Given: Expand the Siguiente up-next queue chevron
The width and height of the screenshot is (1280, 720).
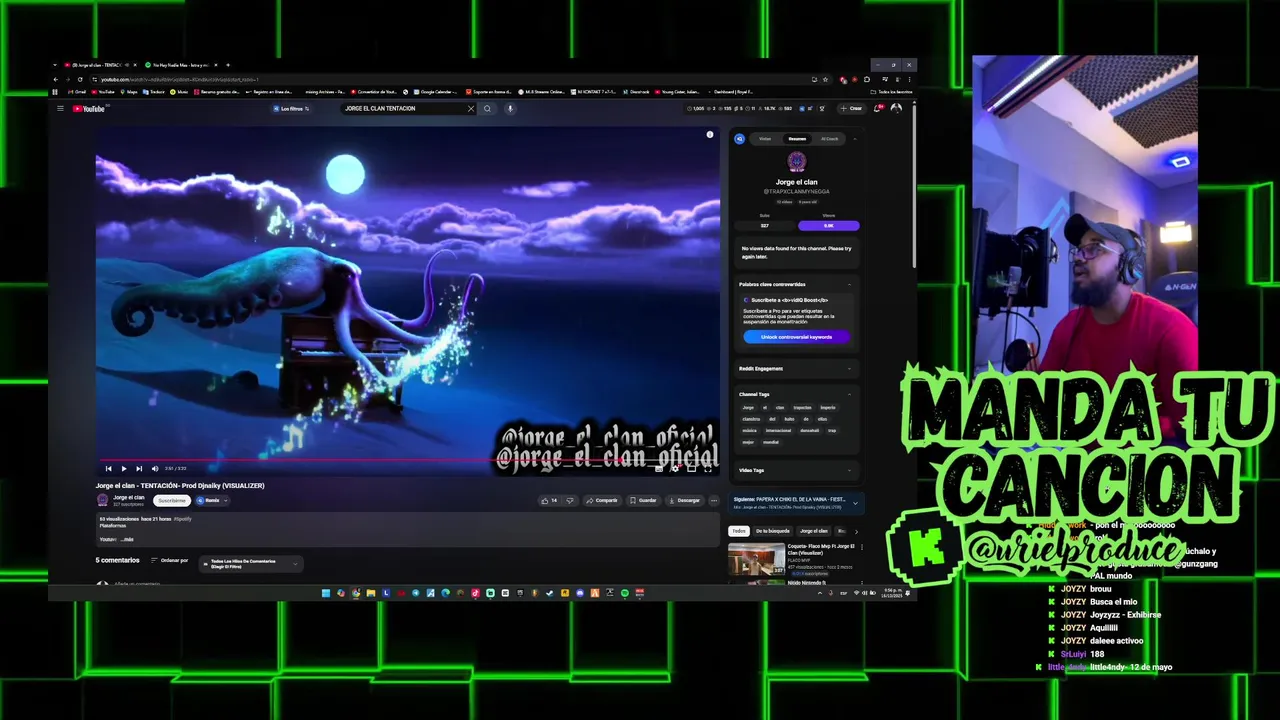Looking at the screenshot, I should (855, 503).
